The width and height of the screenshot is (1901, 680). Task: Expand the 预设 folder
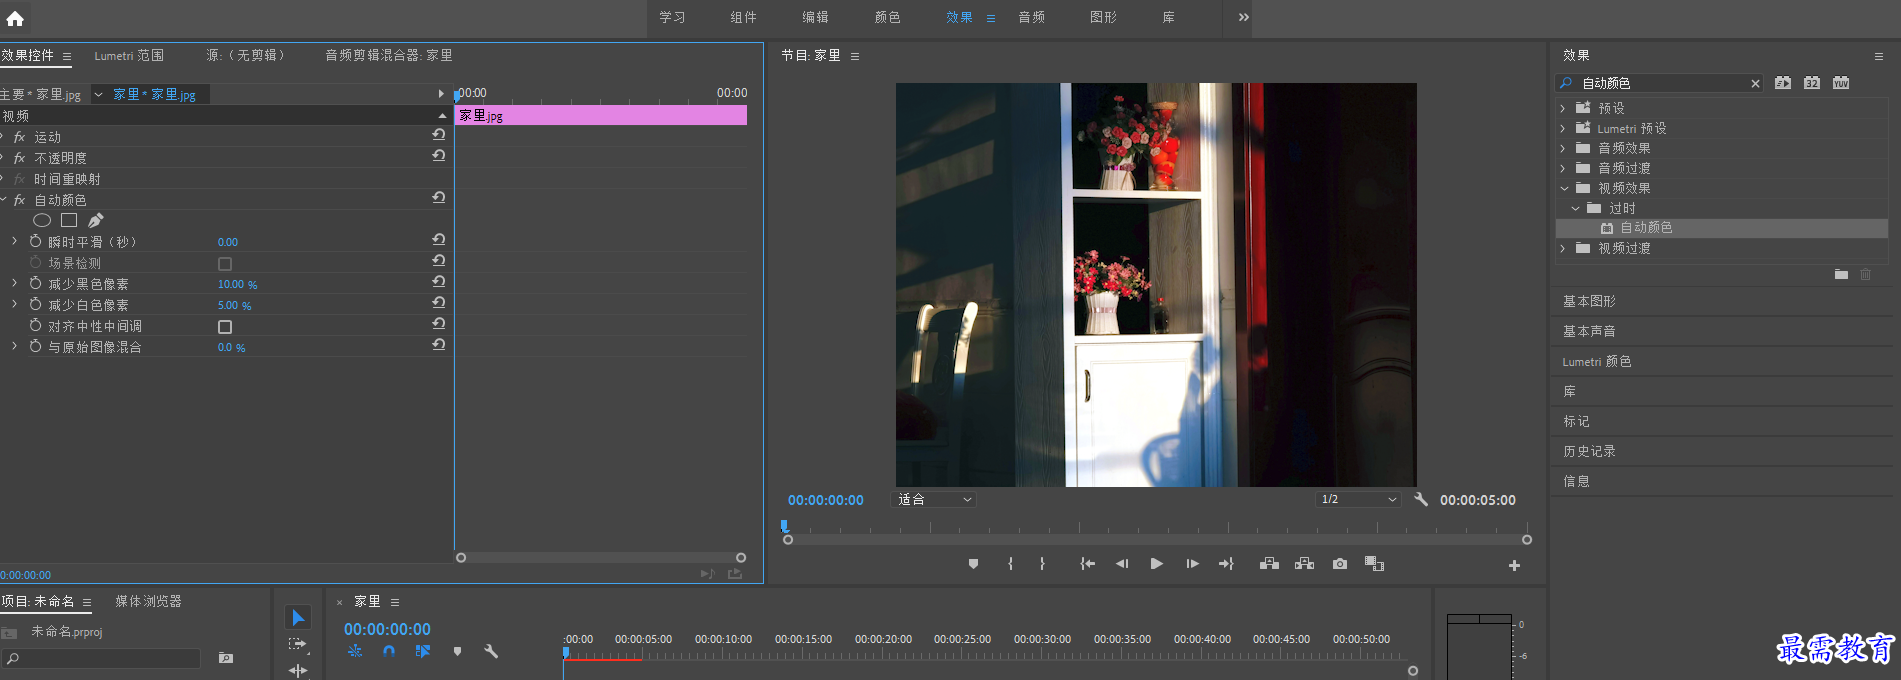click(x=1563, y=108)
